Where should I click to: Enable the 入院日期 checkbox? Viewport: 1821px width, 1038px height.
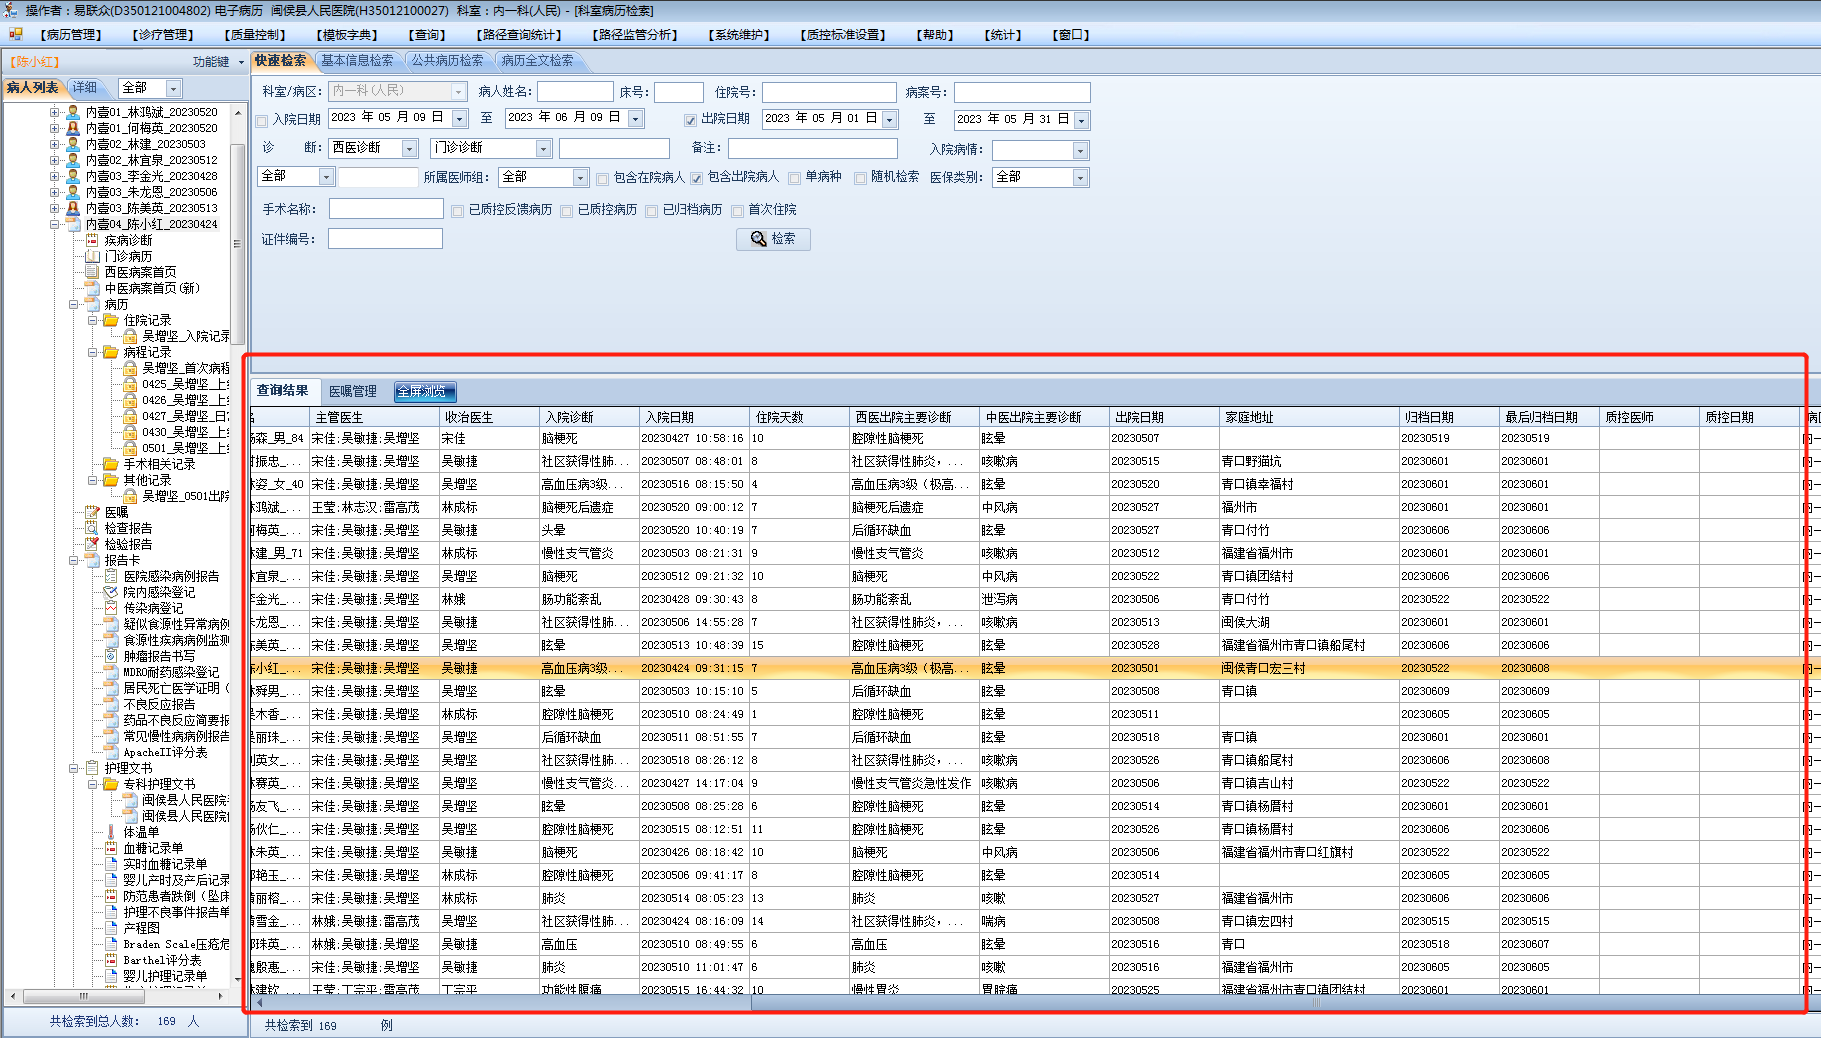pos(262,120)
